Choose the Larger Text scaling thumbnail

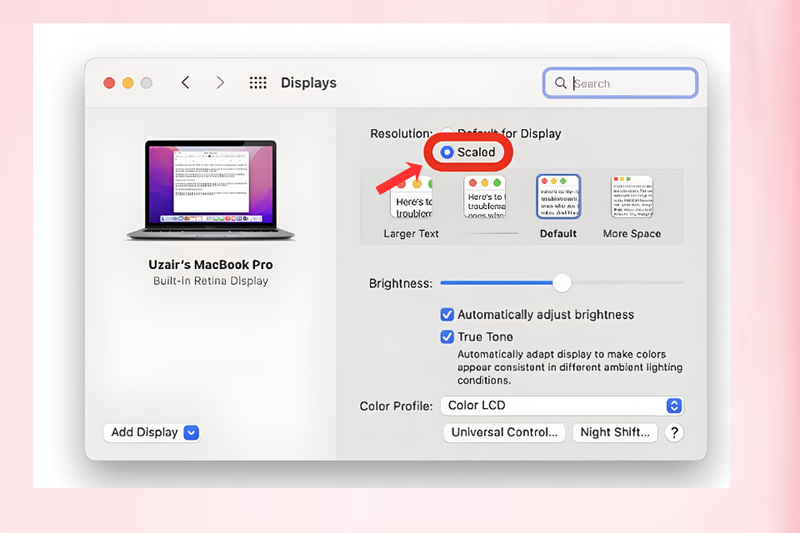pos(411,199)
